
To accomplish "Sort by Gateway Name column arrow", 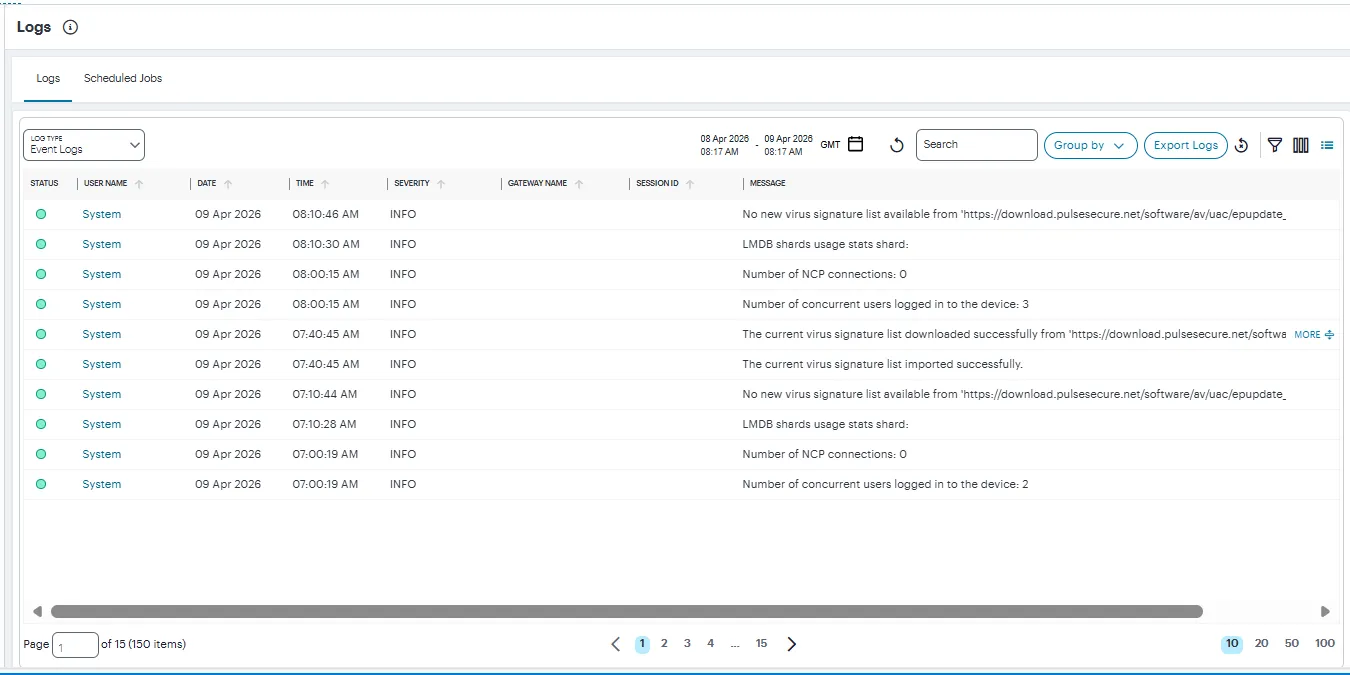I will (x=579, y=184).
